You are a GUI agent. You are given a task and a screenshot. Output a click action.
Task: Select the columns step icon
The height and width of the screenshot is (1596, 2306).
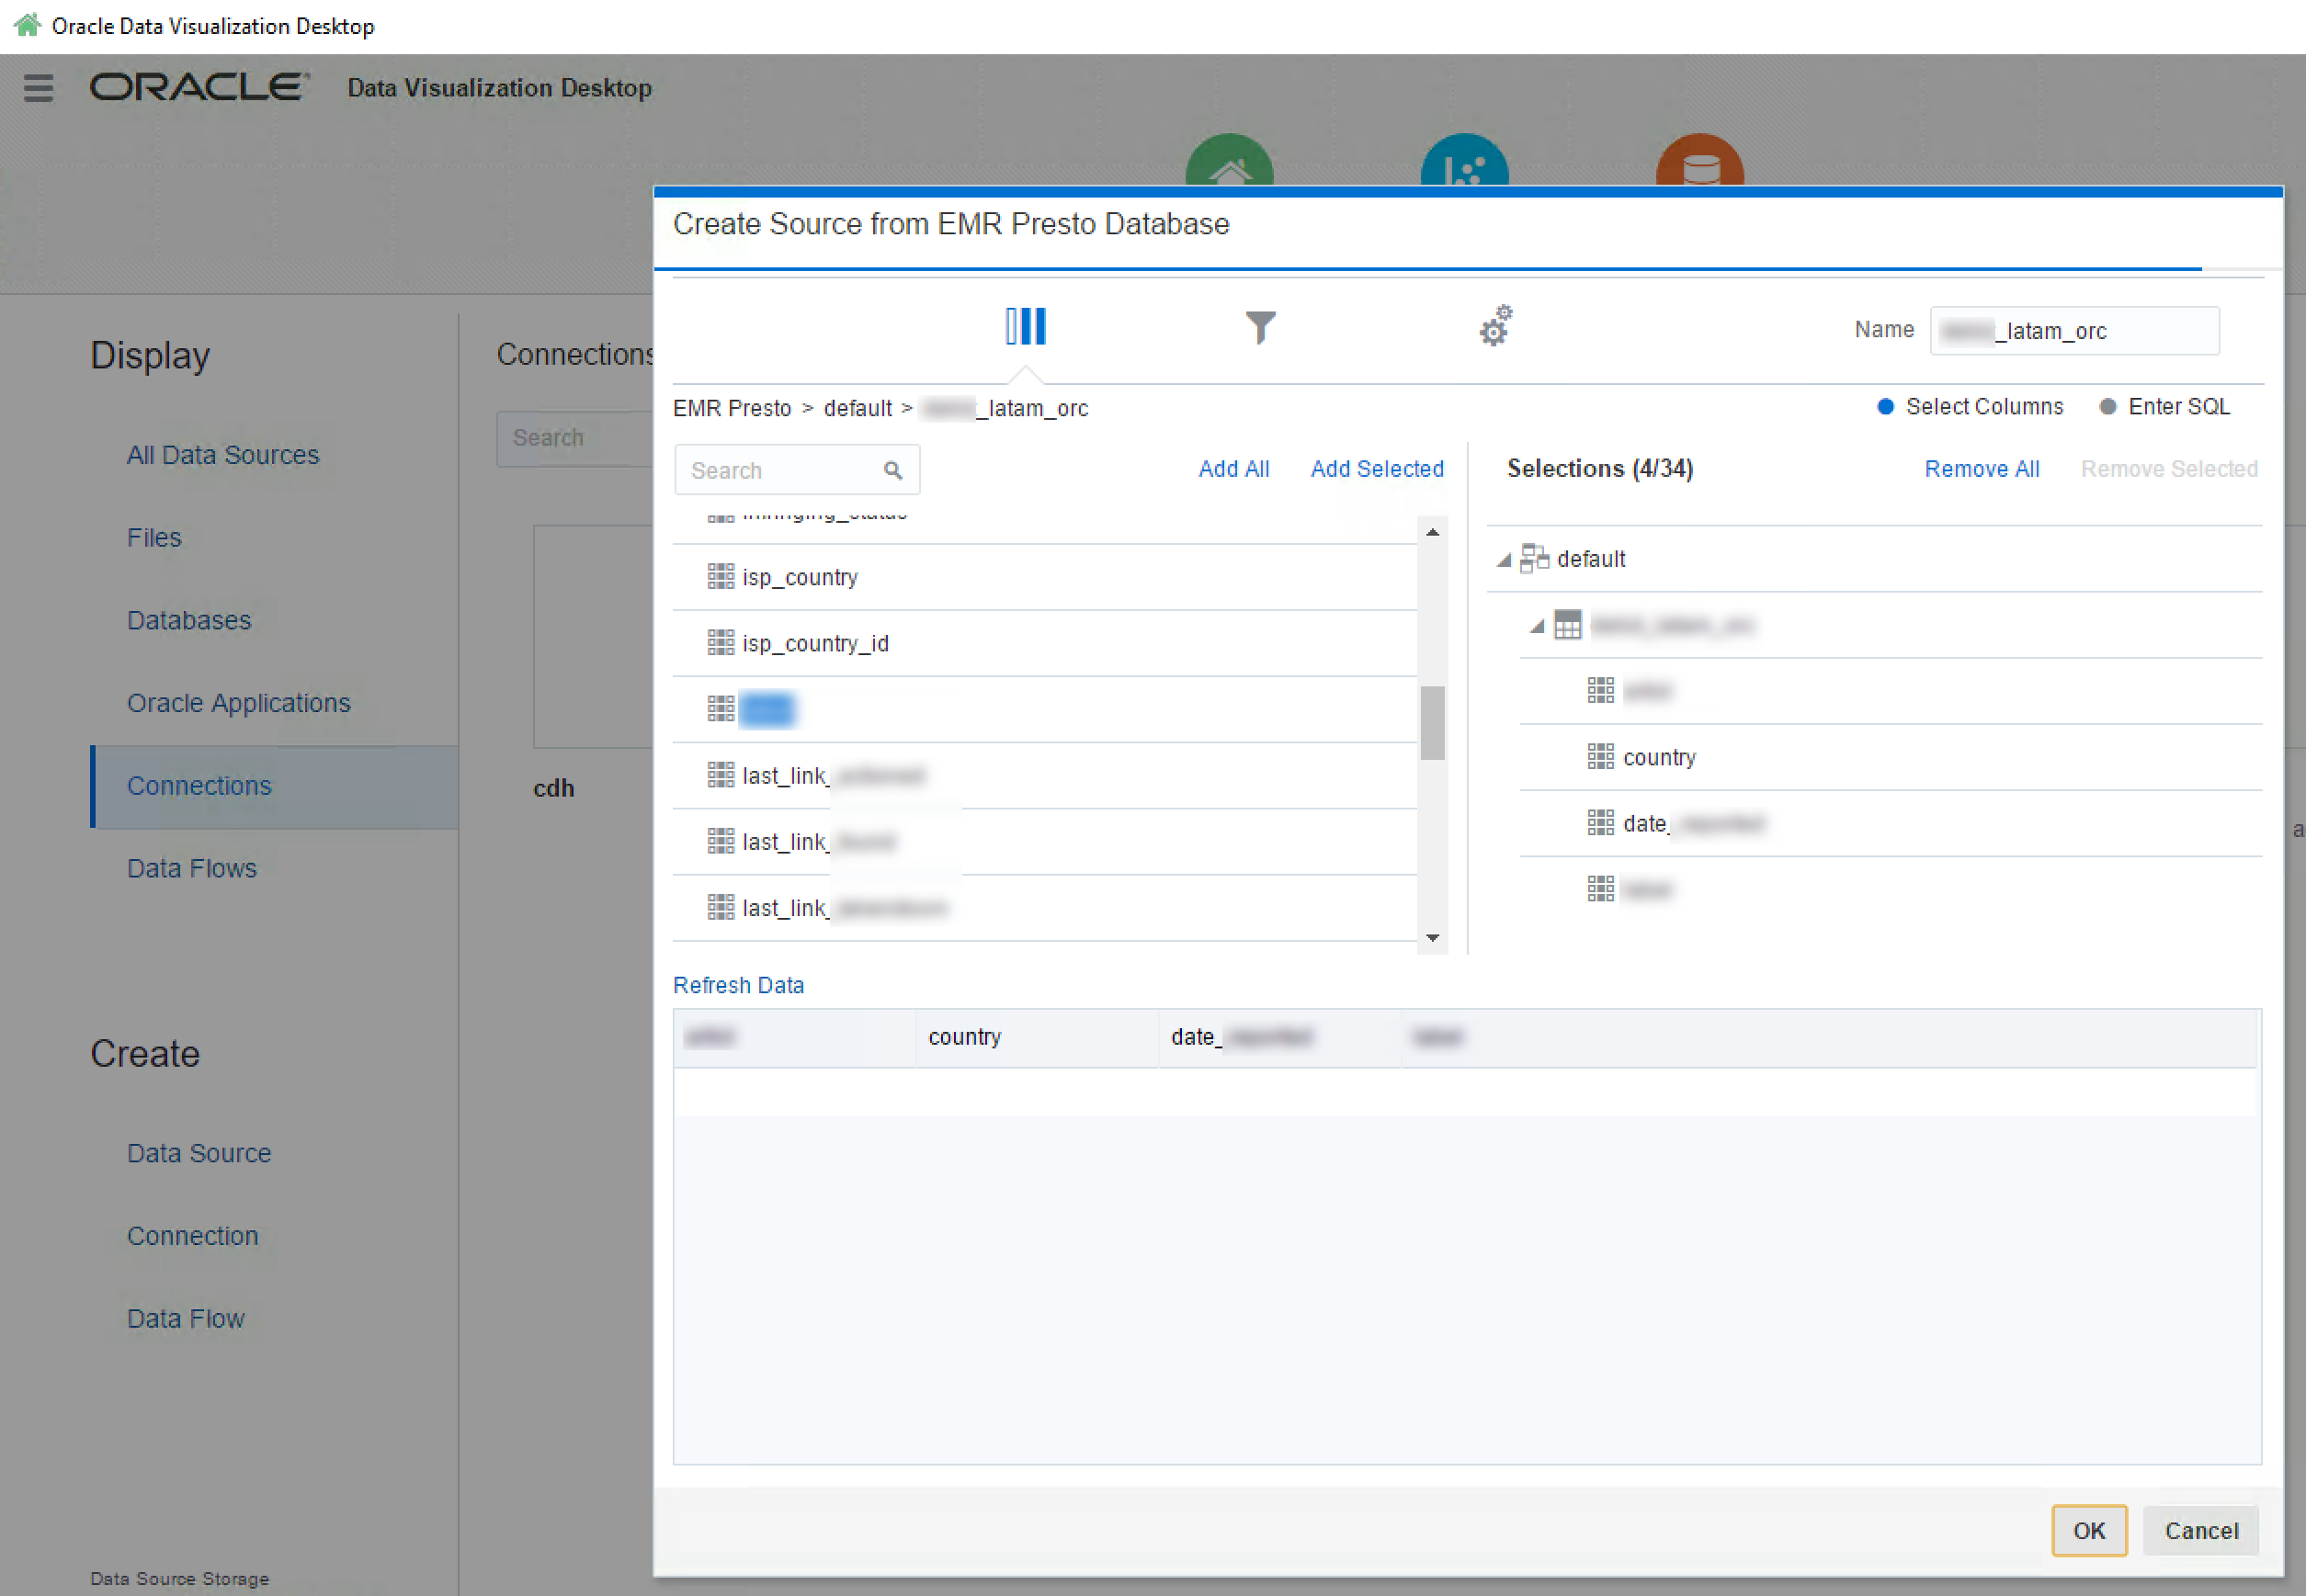coord(1025,326)
